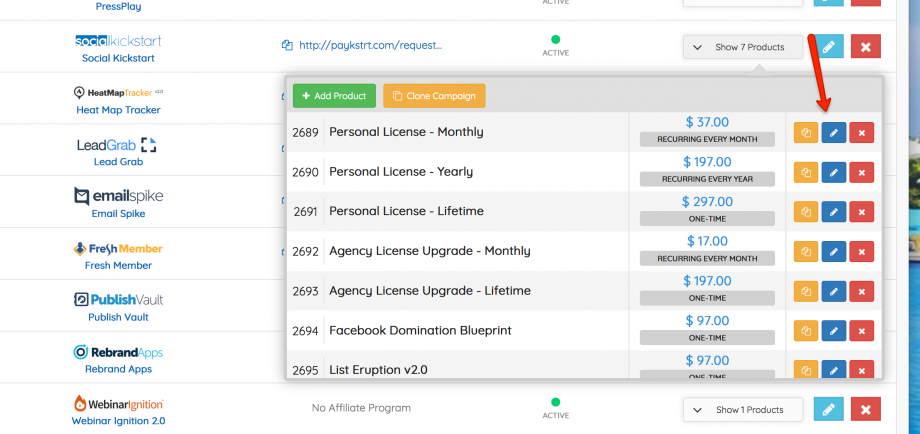Image resolution: width=920 pixels, height=434 pixels.
Task: Delete product 2694 Facebook Domination Blueprint
Action: coord(861,331)
